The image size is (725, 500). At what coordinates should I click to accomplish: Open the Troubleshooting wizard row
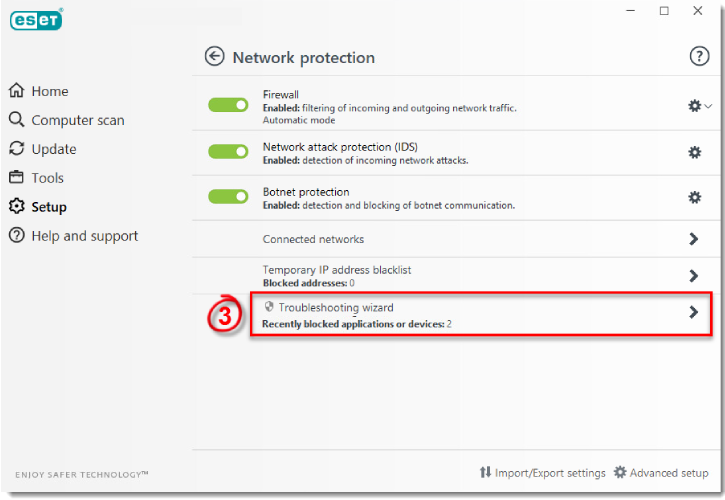(x=481, y=314)
